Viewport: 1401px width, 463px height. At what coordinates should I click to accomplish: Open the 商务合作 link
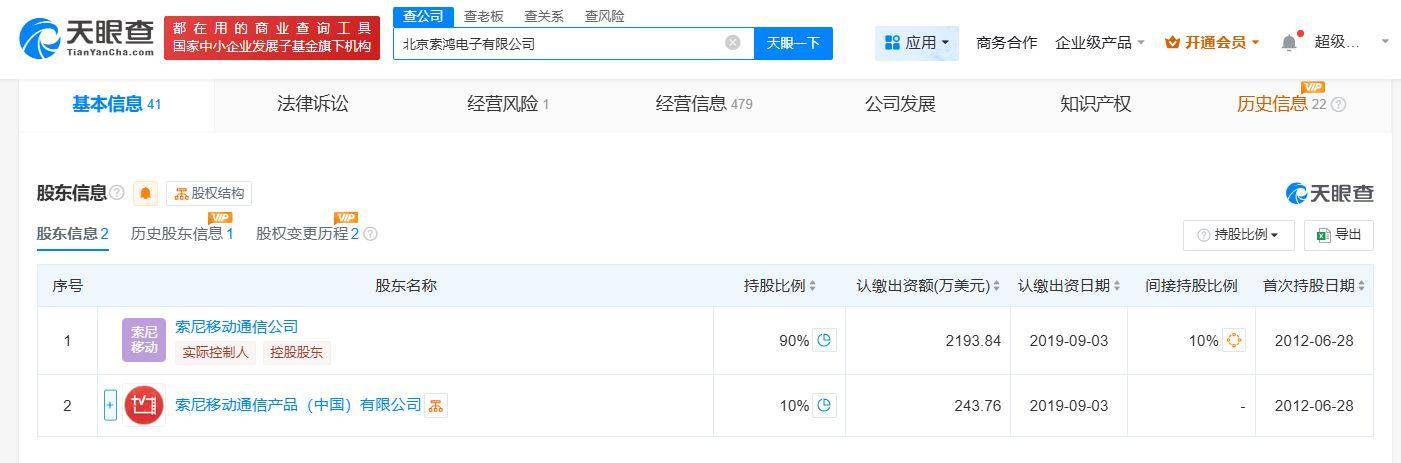point(1006,43)
